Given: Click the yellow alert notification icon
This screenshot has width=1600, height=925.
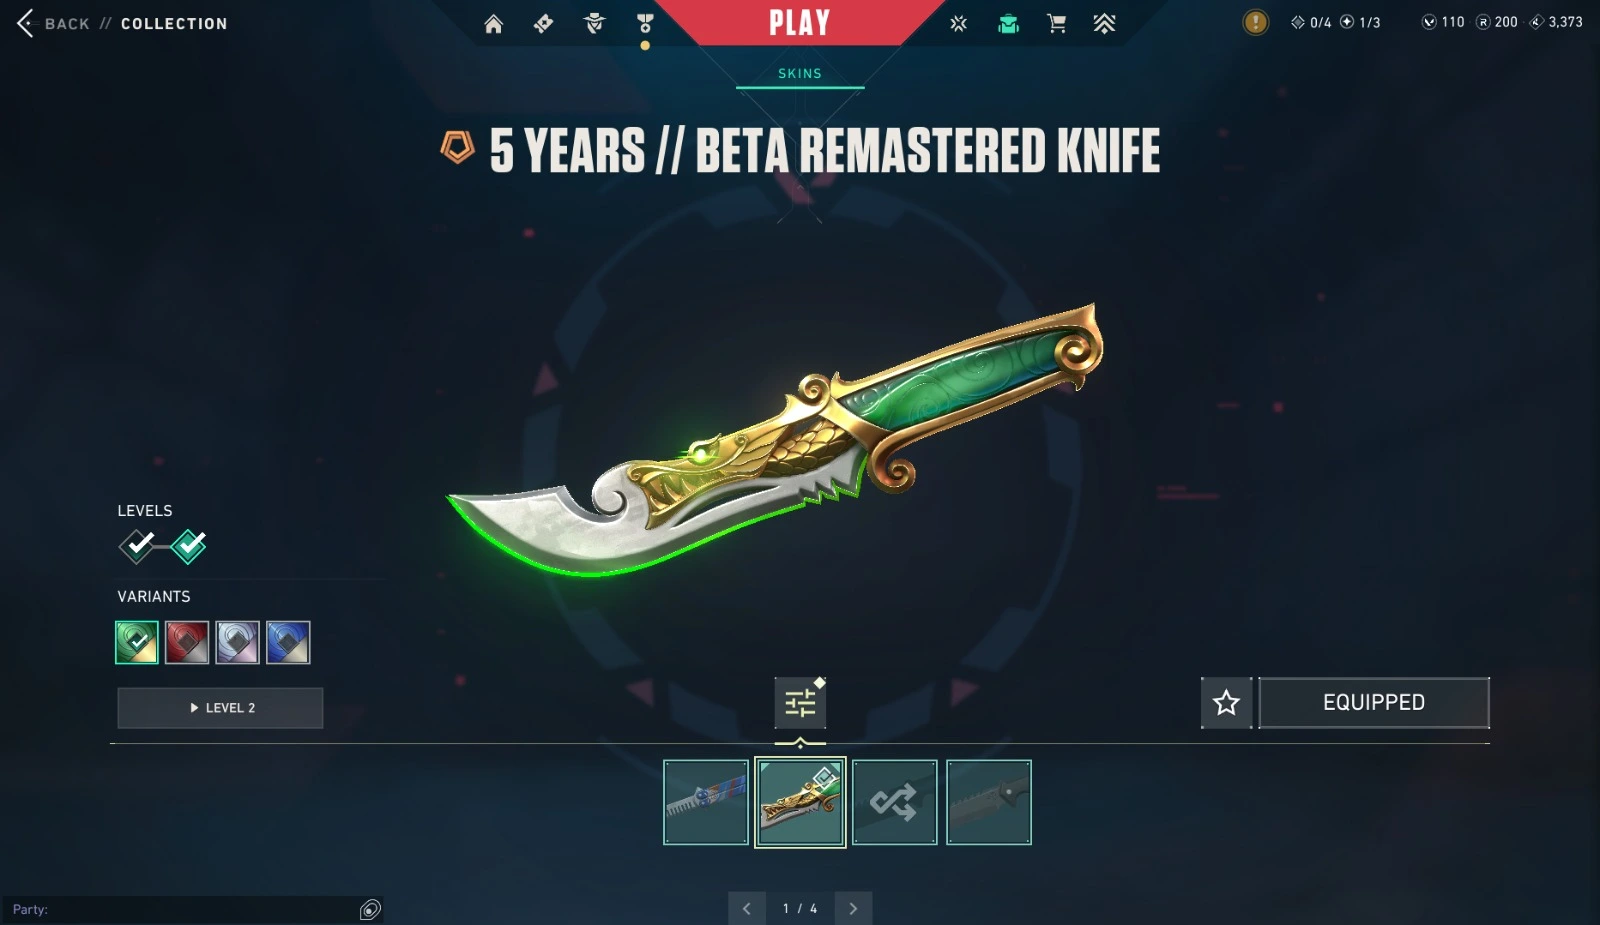Looking at the screenshot, I should [1255, 22].
